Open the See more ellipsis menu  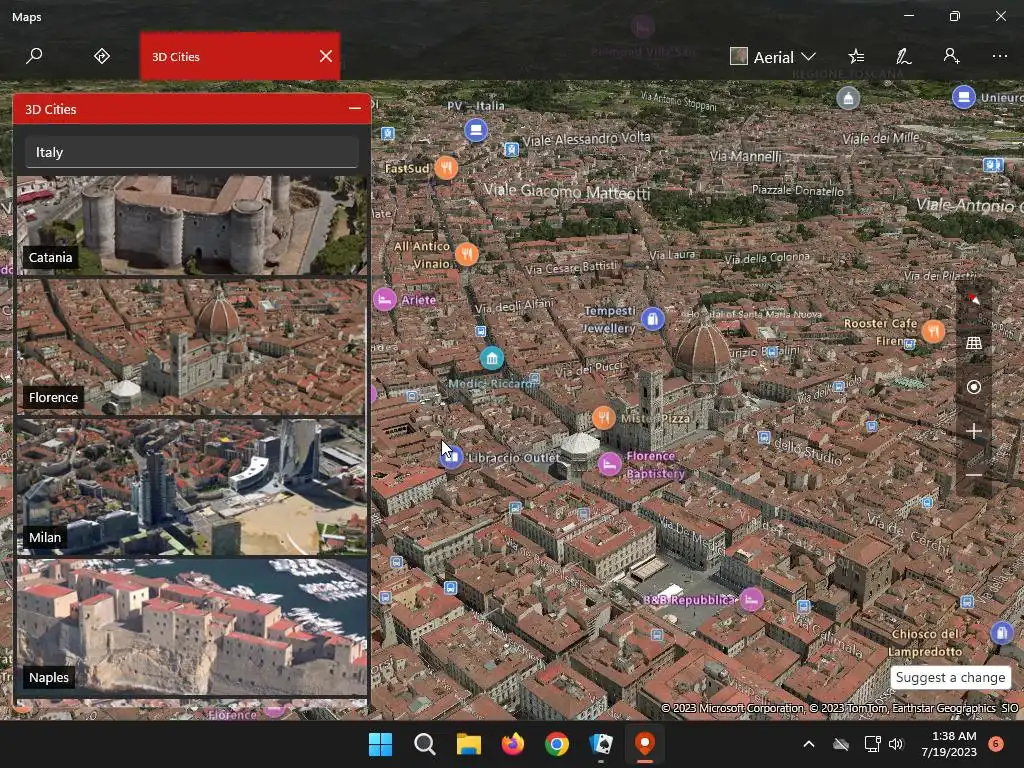click(1000, 57)
